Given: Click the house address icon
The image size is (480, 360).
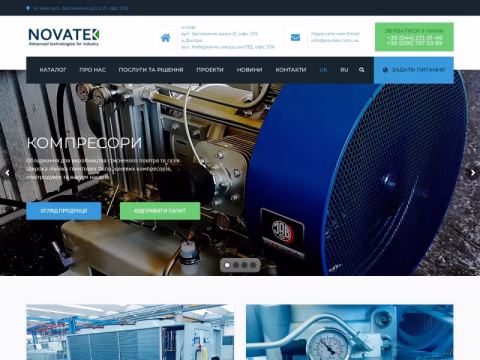Looking at the screenshot, I should (x=165, y=38).
